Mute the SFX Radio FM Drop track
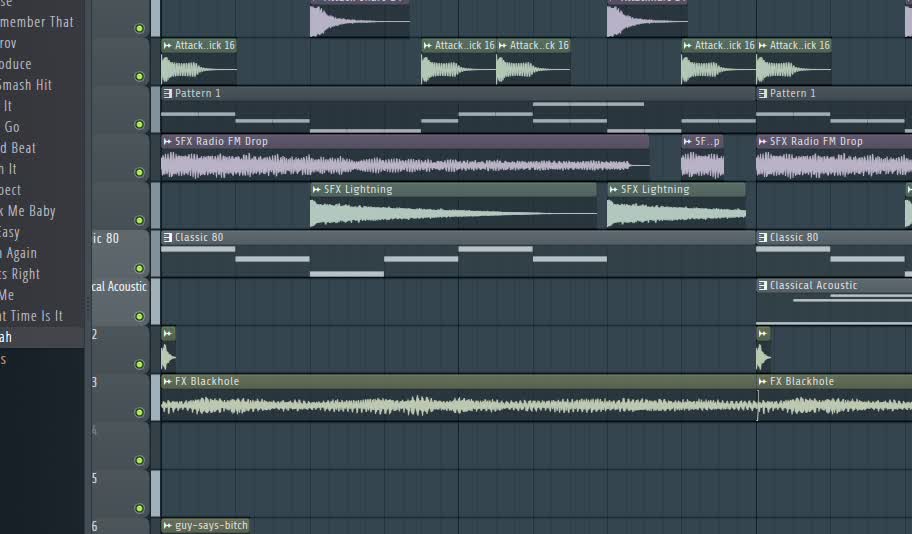 click(140, 172)
